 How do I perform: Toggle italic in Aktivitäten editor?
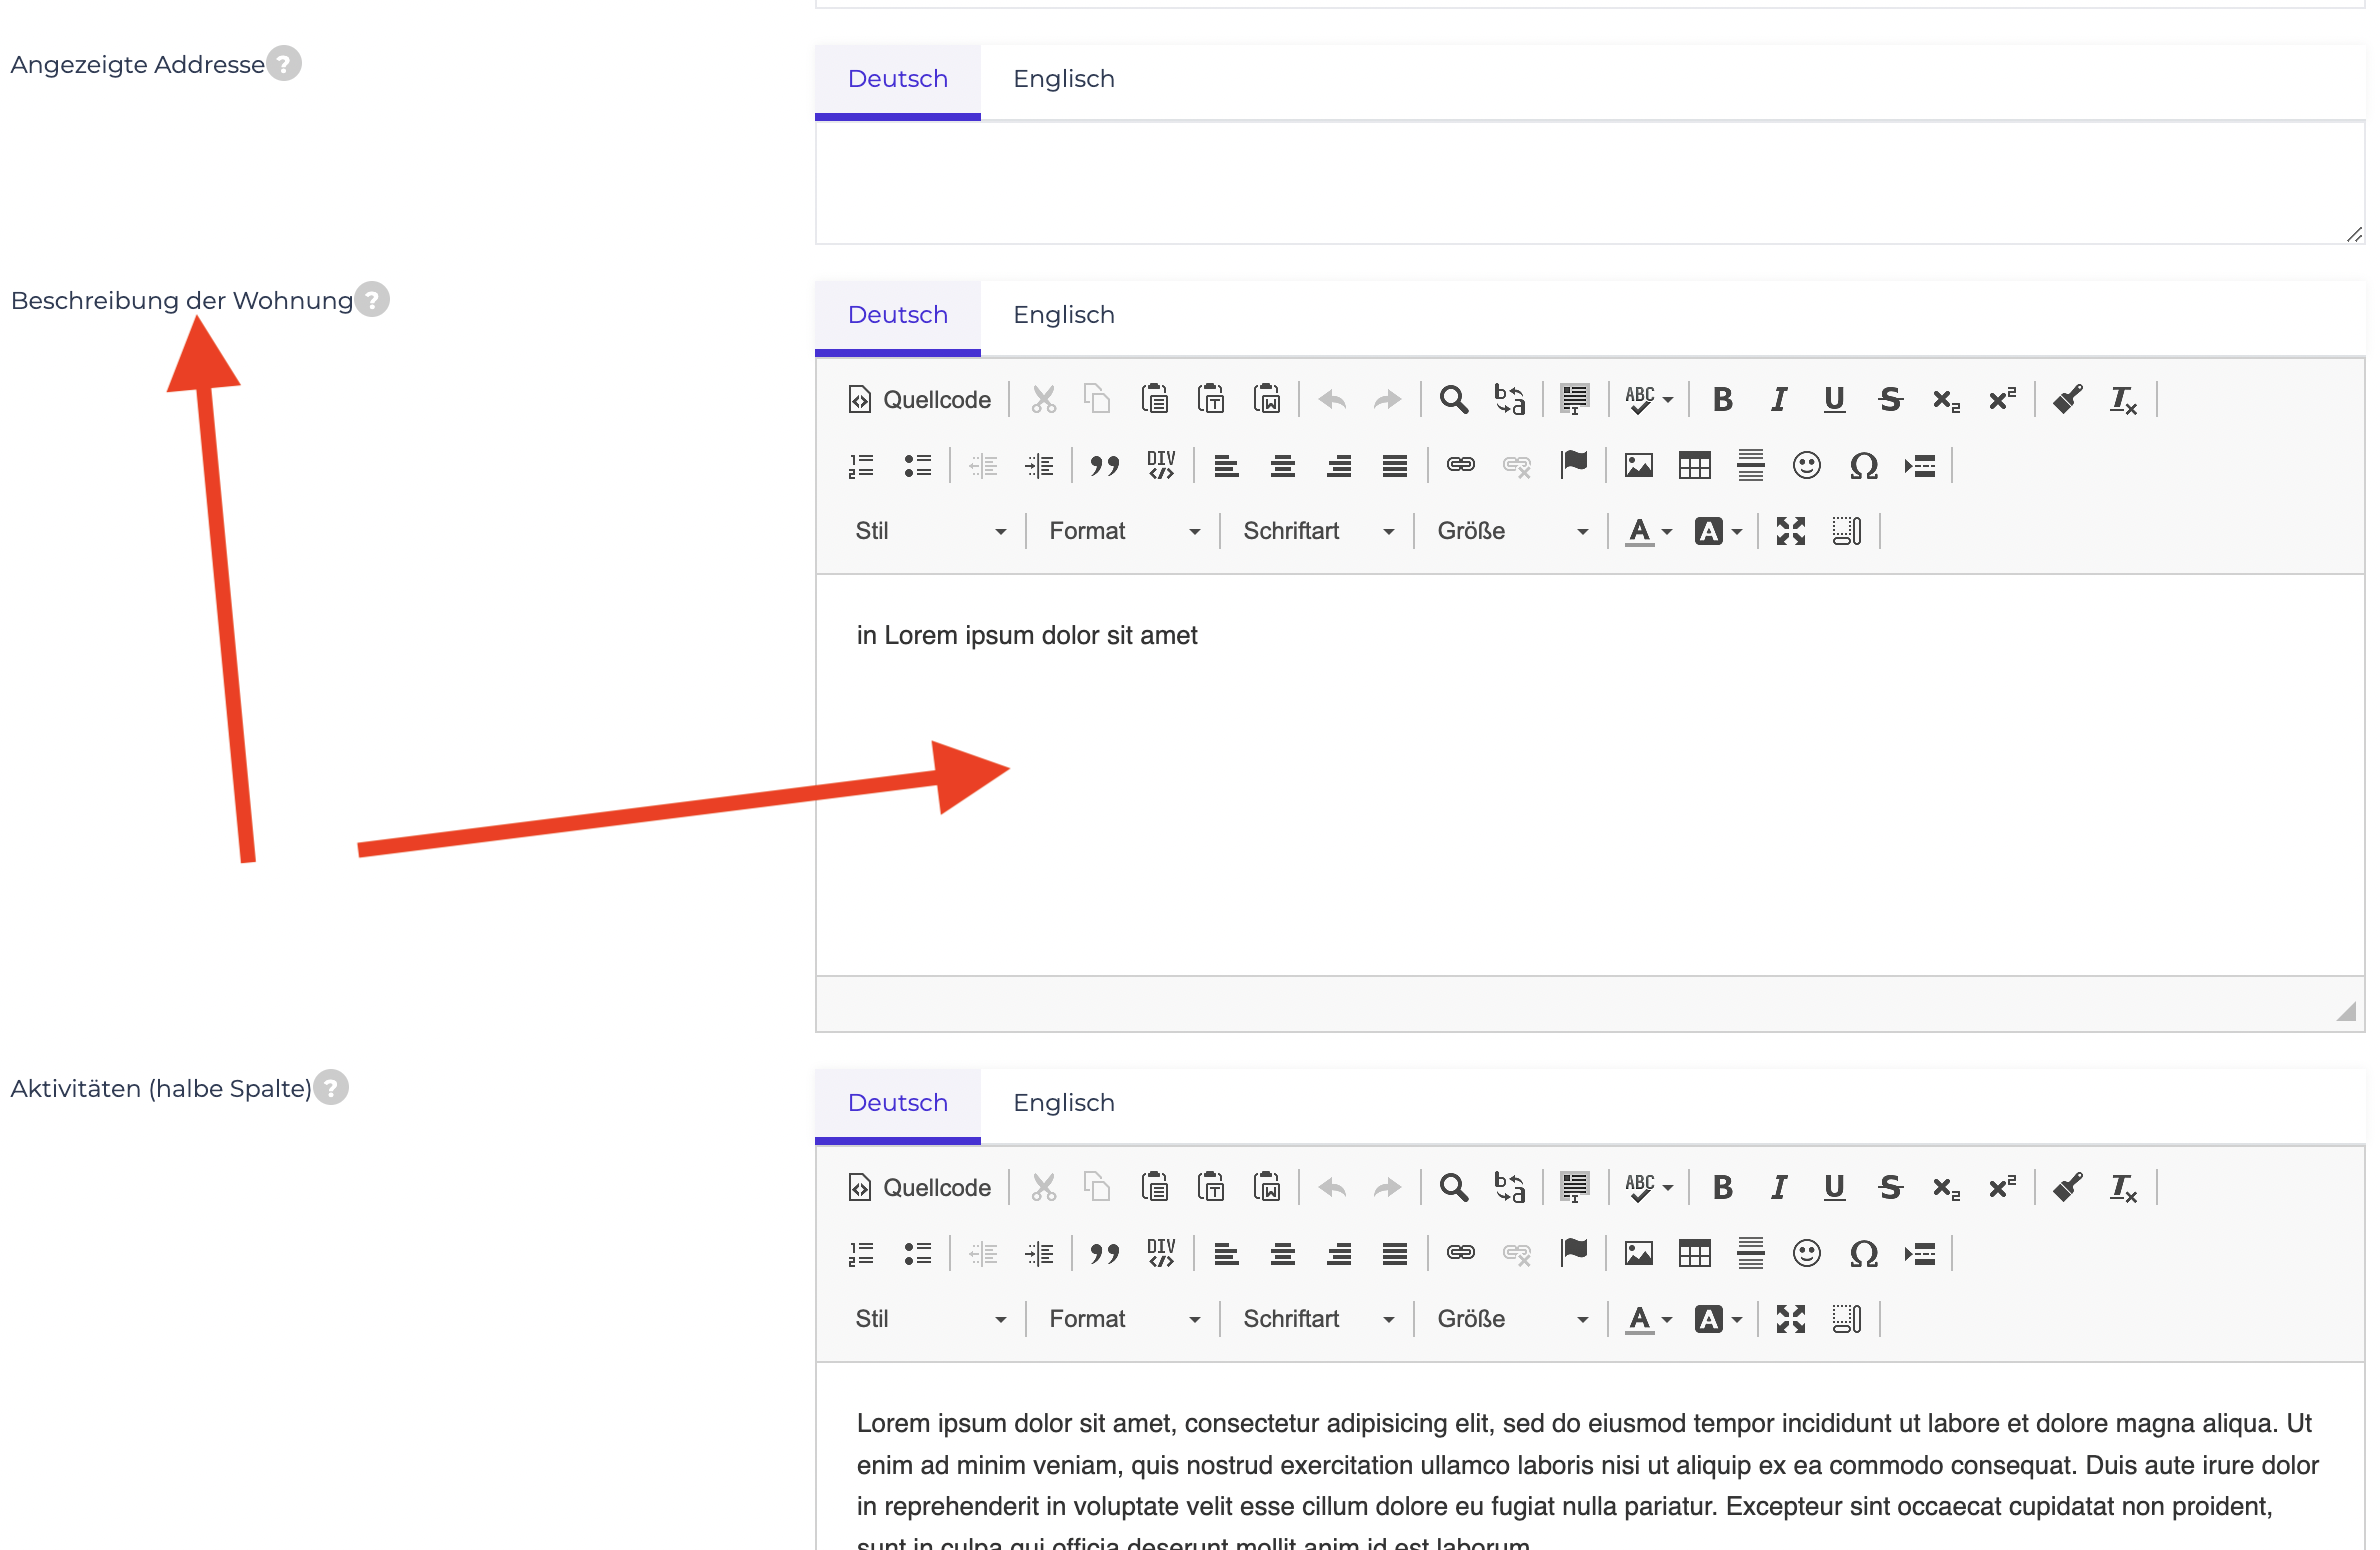click(x=1778, y=1187)
